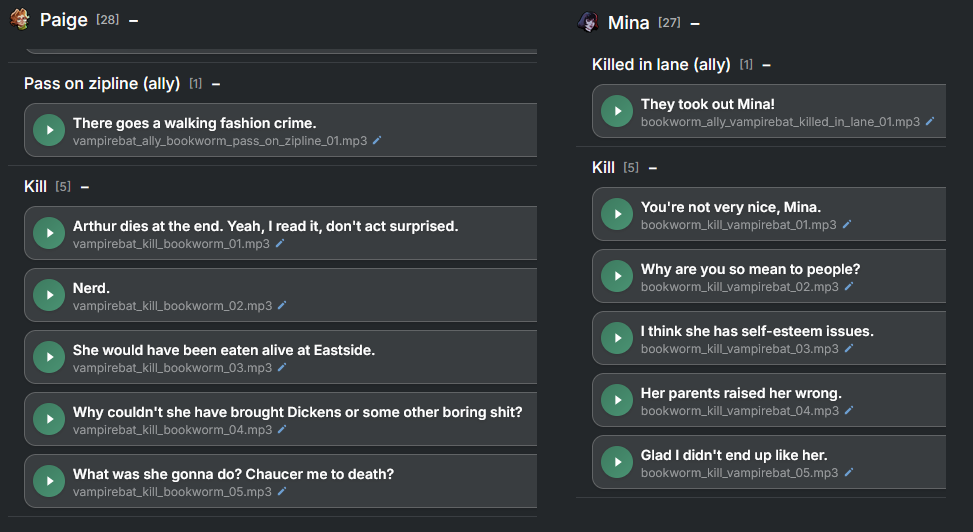Screen dimensions: 973x532
Task: Edit the vampirebat_ally_bookworm_pass_on_zipline_01.mp3 entry
Action: click(377, 141)
